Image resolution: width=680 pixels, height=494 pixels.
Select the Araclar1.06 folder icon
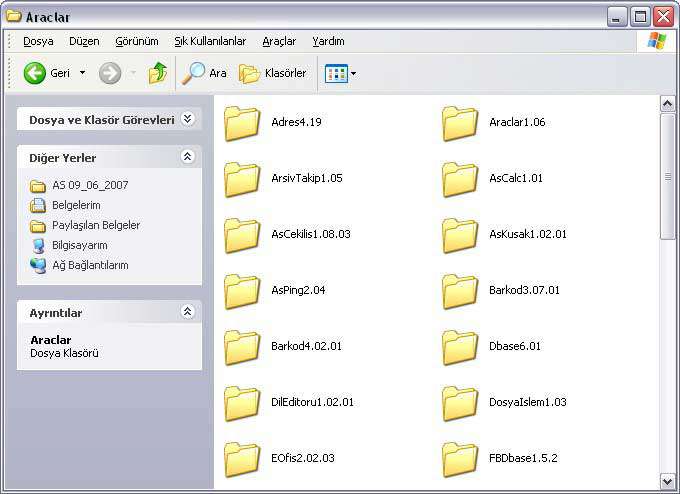coord(460,124)
